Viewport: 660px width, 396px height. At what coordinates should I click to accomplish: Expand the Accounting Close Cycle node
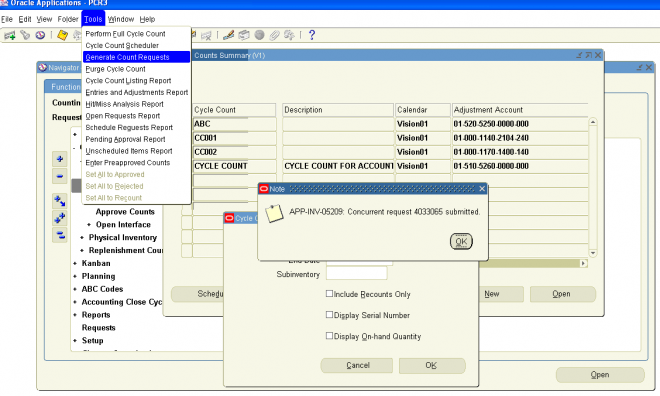click(x=75, y=302)
